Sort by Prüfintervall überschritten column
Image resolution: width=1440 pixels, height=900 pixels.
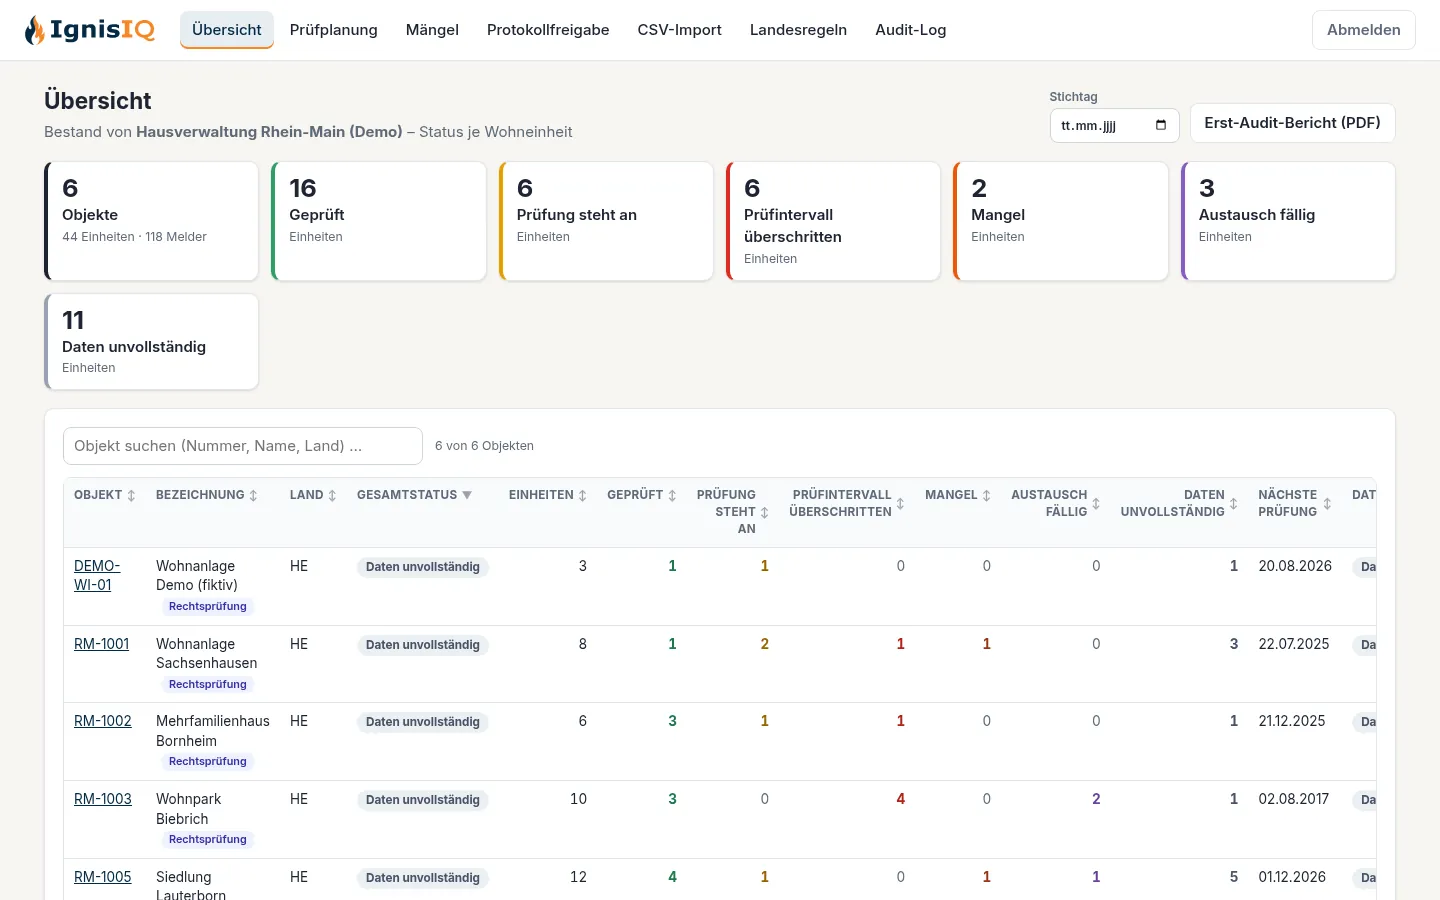click(847, 503)
